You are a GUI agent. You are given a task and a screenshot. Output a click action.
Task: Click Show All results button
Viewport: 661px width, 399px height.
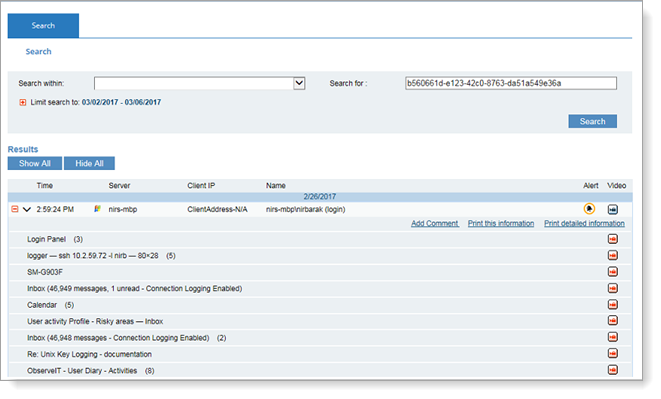coord(35,163)
